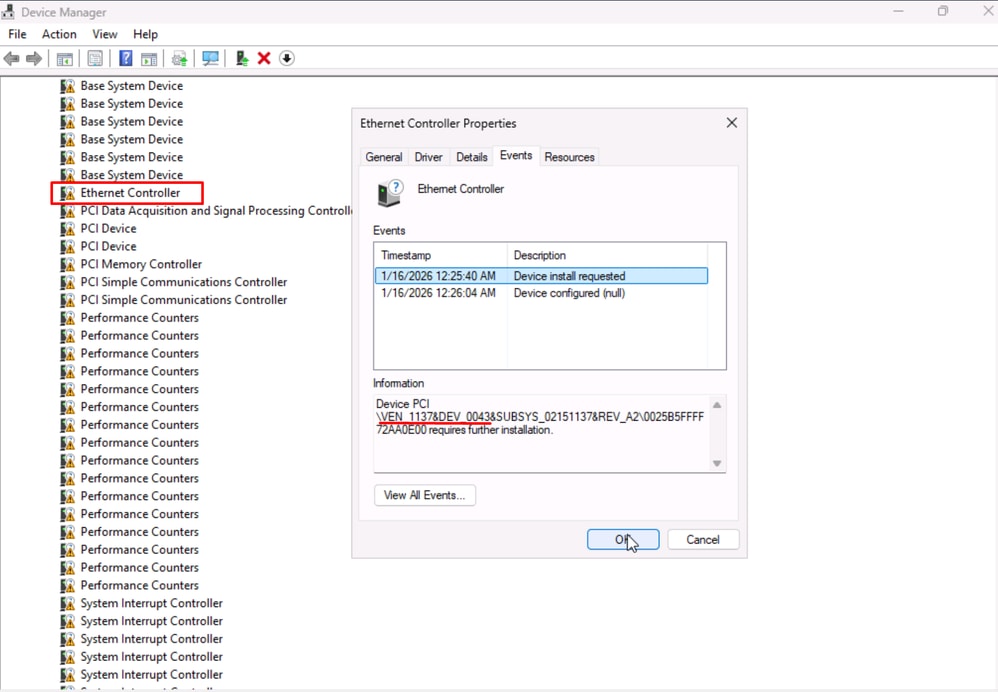Open the Action menu
The width and height of the screenshot is (998, 692).
58,33
